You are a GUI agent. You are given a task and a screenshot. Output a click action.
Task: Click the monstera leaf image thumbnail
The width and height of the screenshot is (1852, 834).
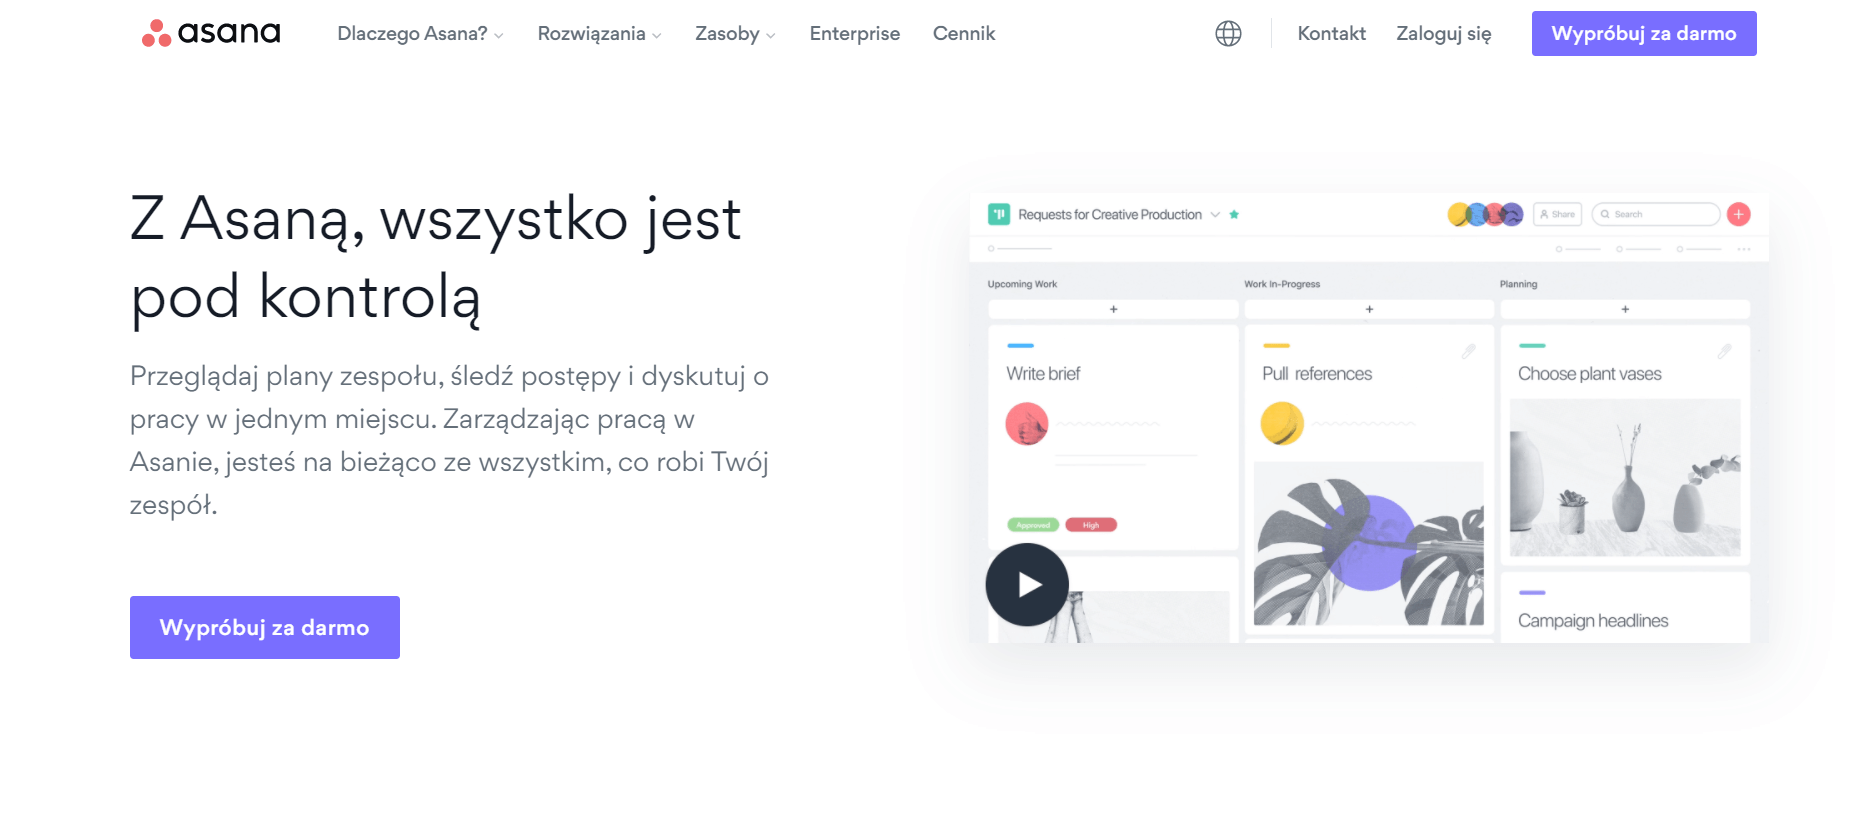(1369, 544)
